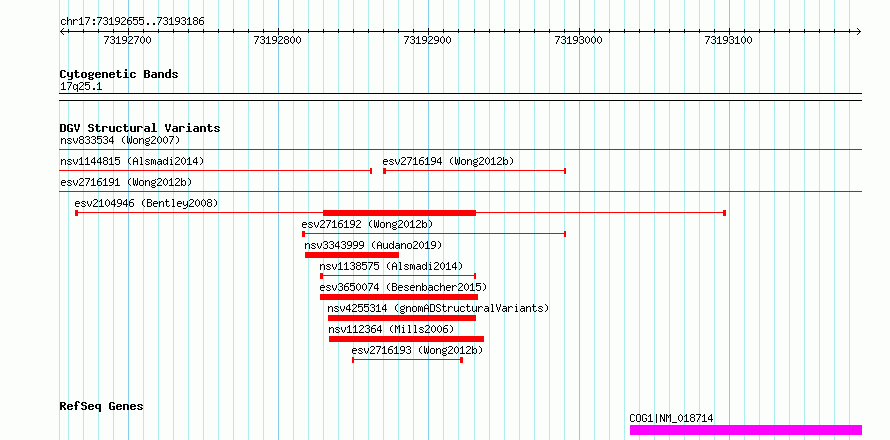Viewport: 890px width, 440px height.
Task: Click the thin red line under esv2716192
Action: tap(434, 234)
